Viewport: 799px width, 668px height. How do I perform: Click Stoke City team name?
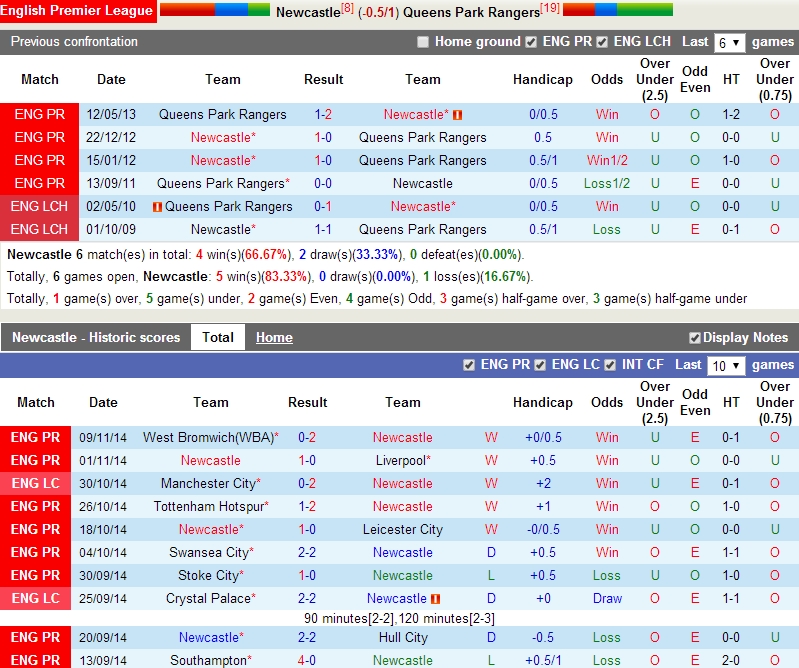[210, 575]
